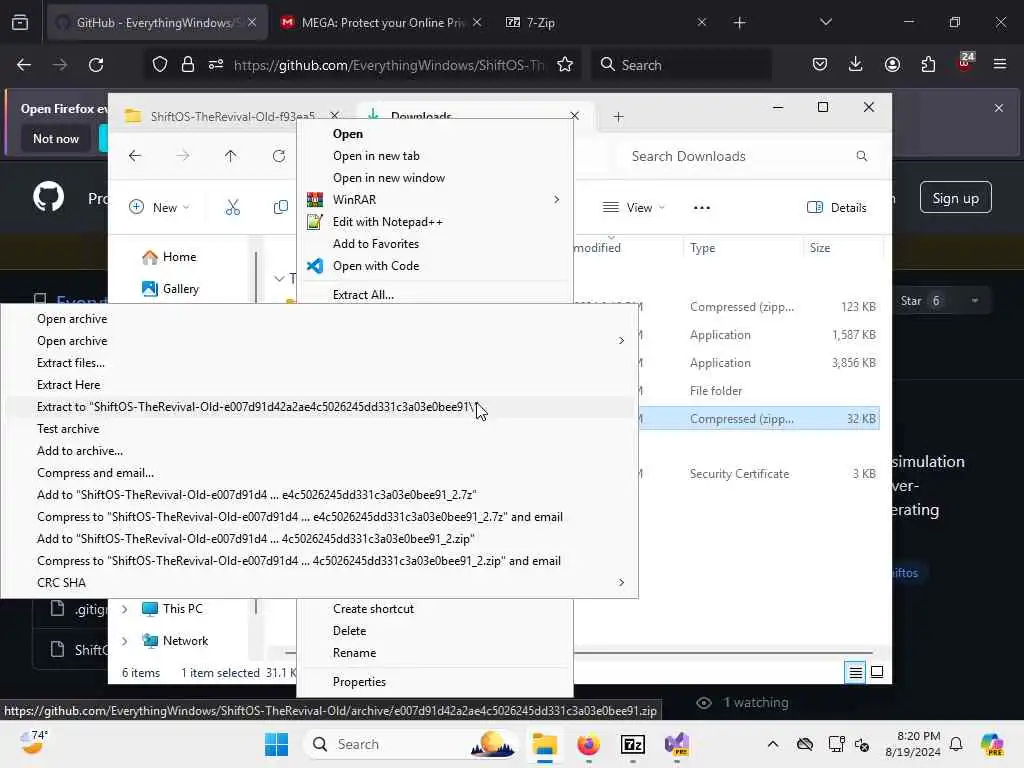Image resolution: width=1024 pixels, height=768 pixels.
Task: Expand the WinRAR submenu
Action: (556, 199)
